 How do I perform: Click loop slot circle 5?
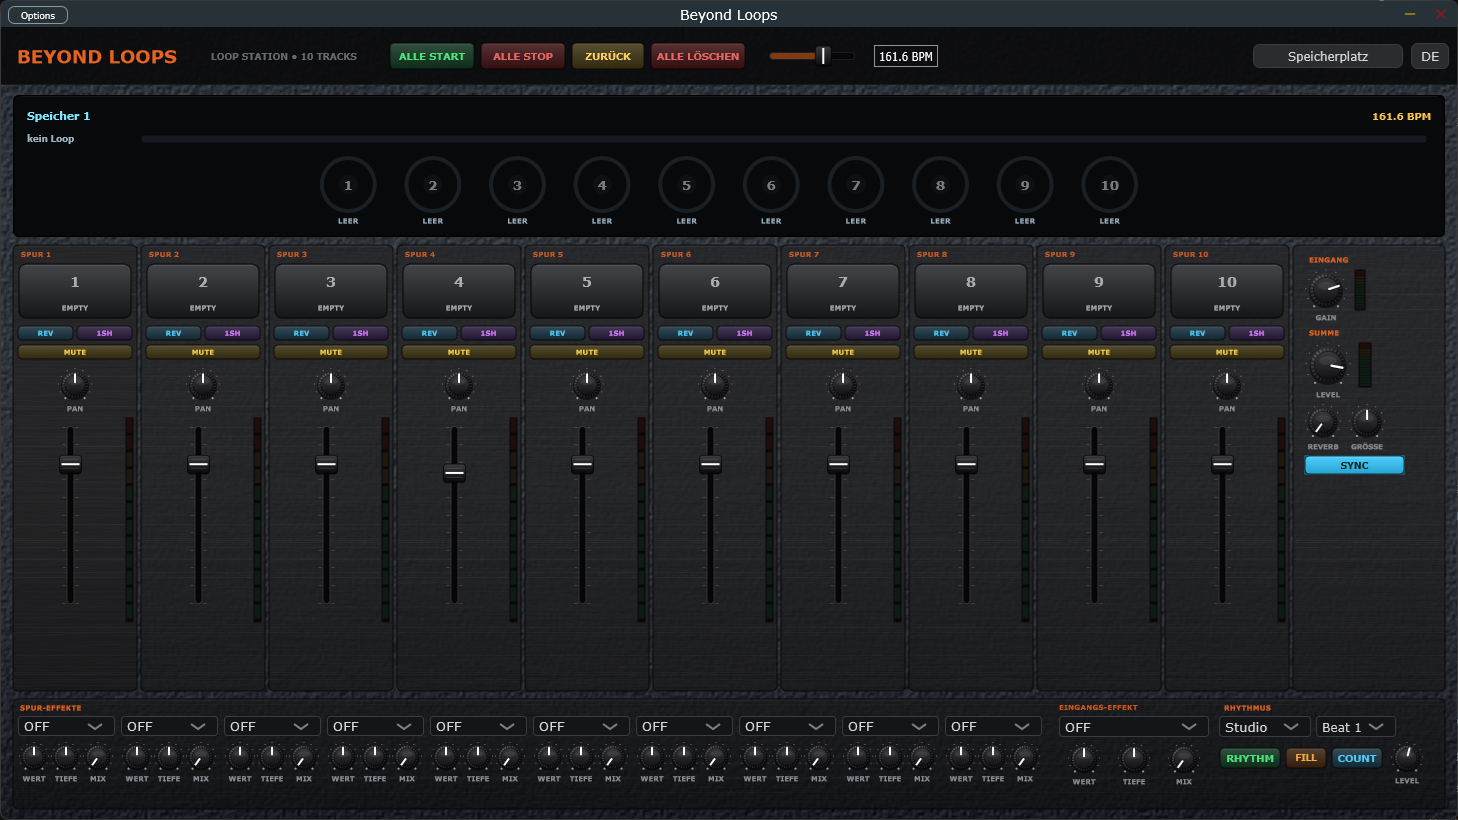pyautogui.click(x=686, y=185)
